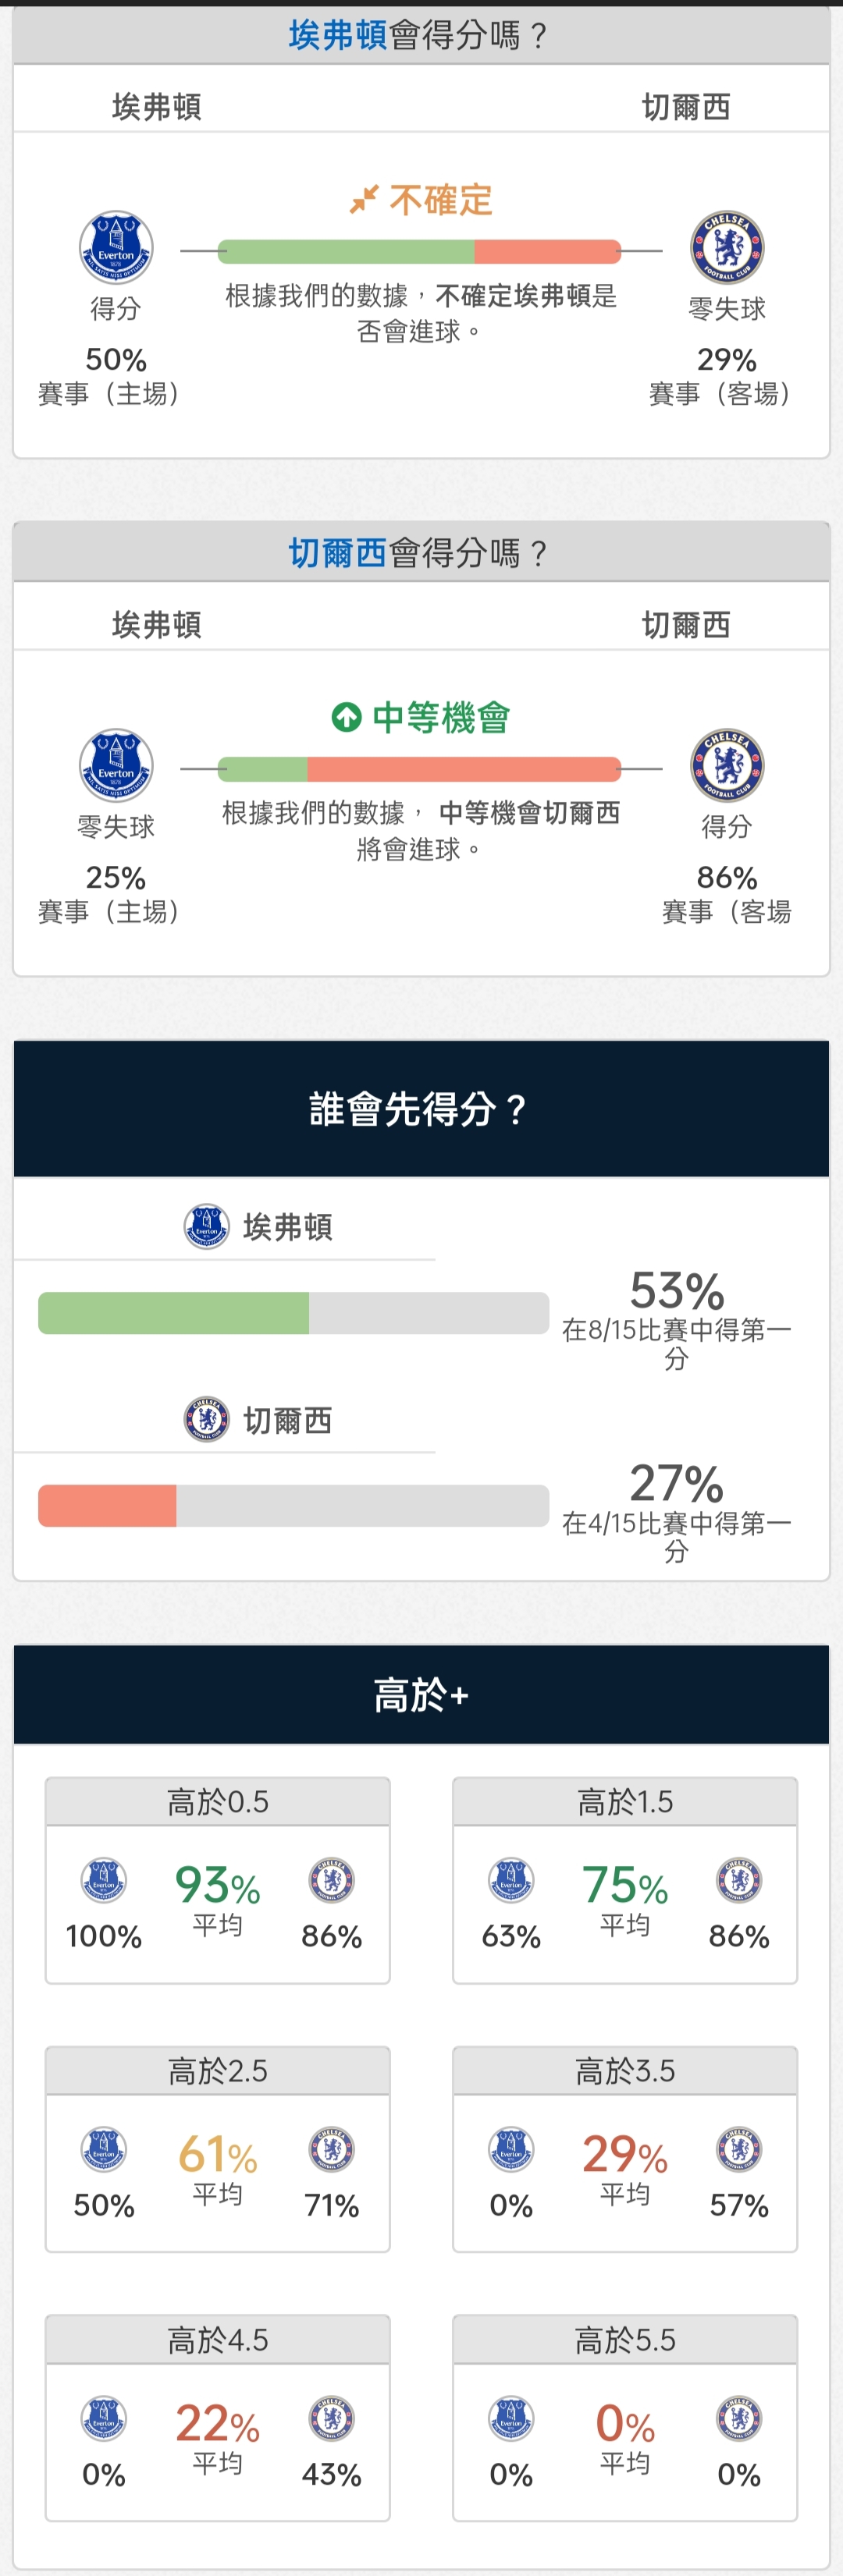Click Everton crest in 高於0.5 card
Image resolution: width=843 pixels, height=2576 pixels.
click(x=104, y=1881)
